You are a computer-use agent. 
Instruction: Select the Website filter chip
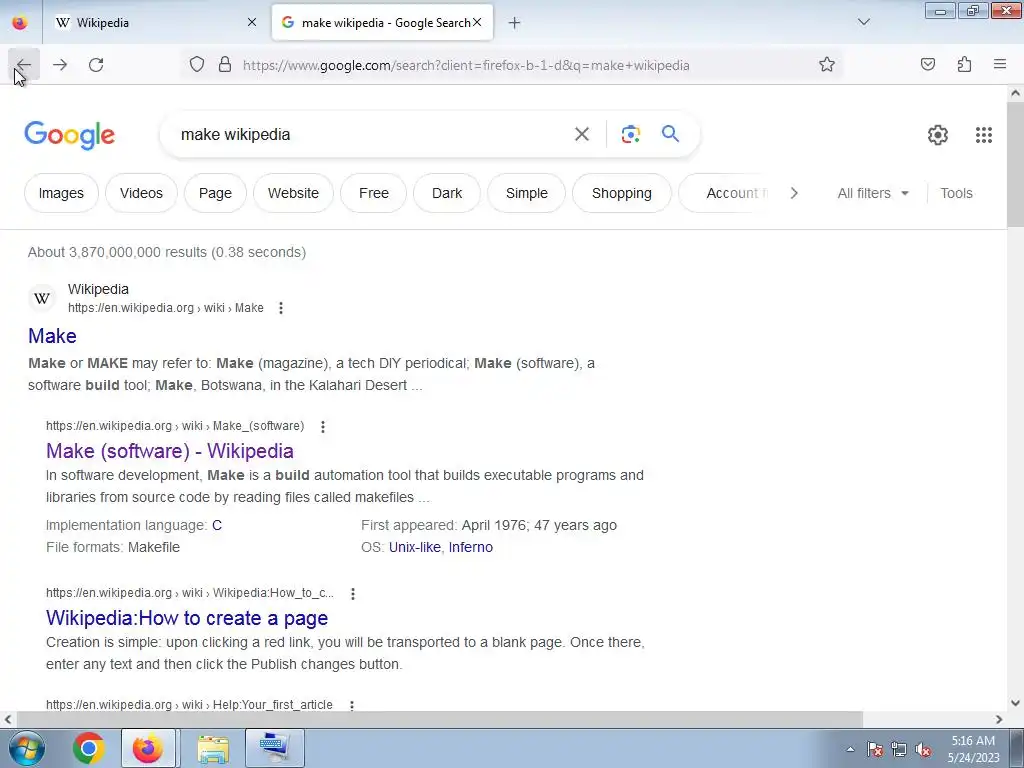[x=293, y=193]
